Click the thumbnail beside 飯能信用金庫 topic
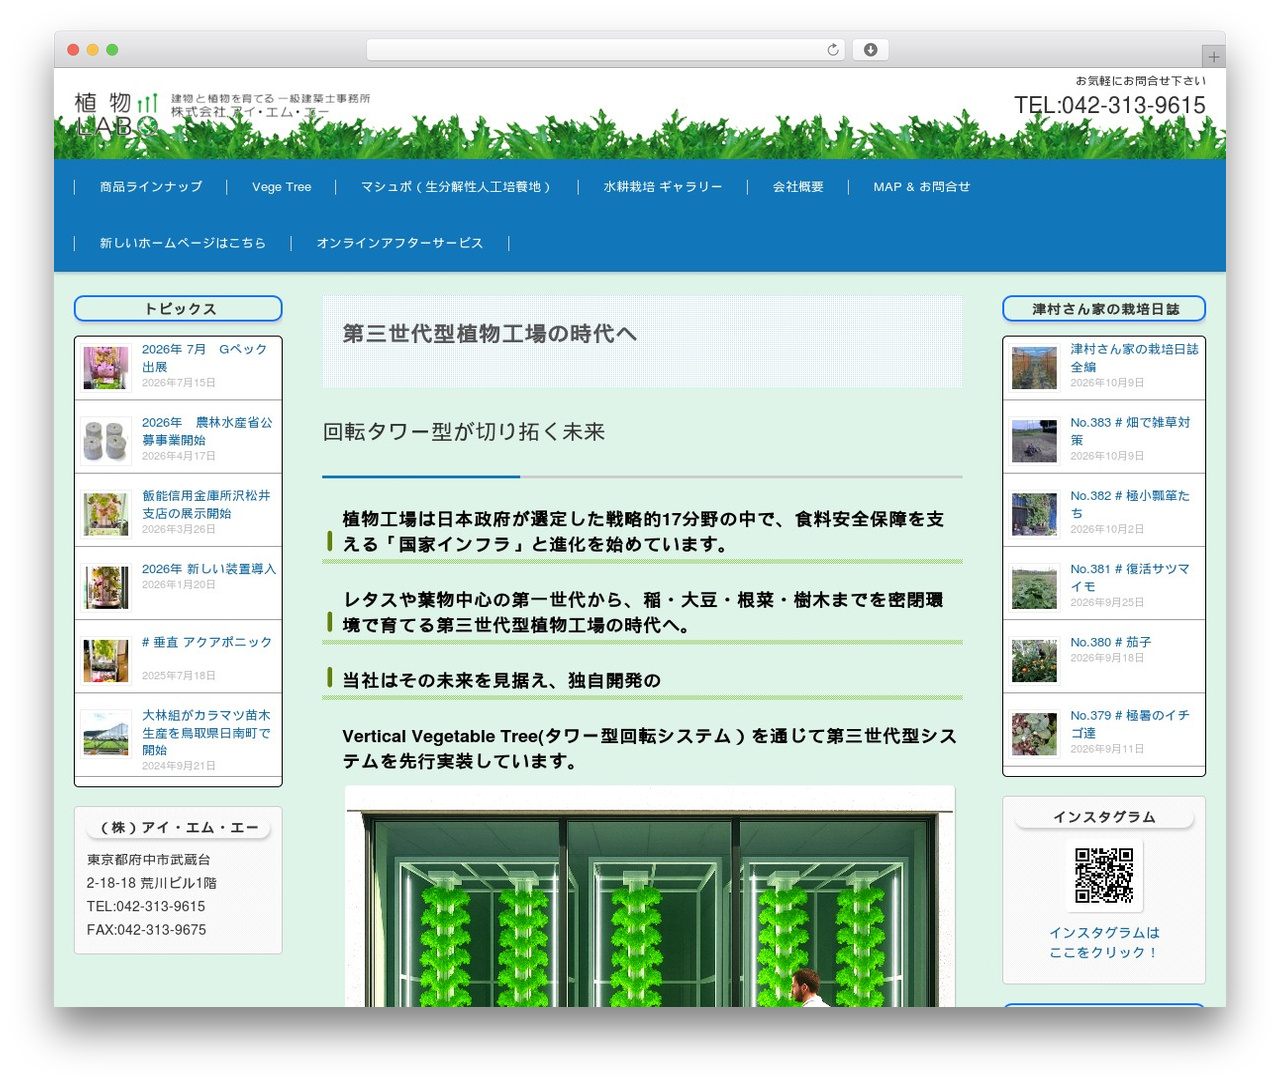The image size is (1280, 1084). pos(106,514)
